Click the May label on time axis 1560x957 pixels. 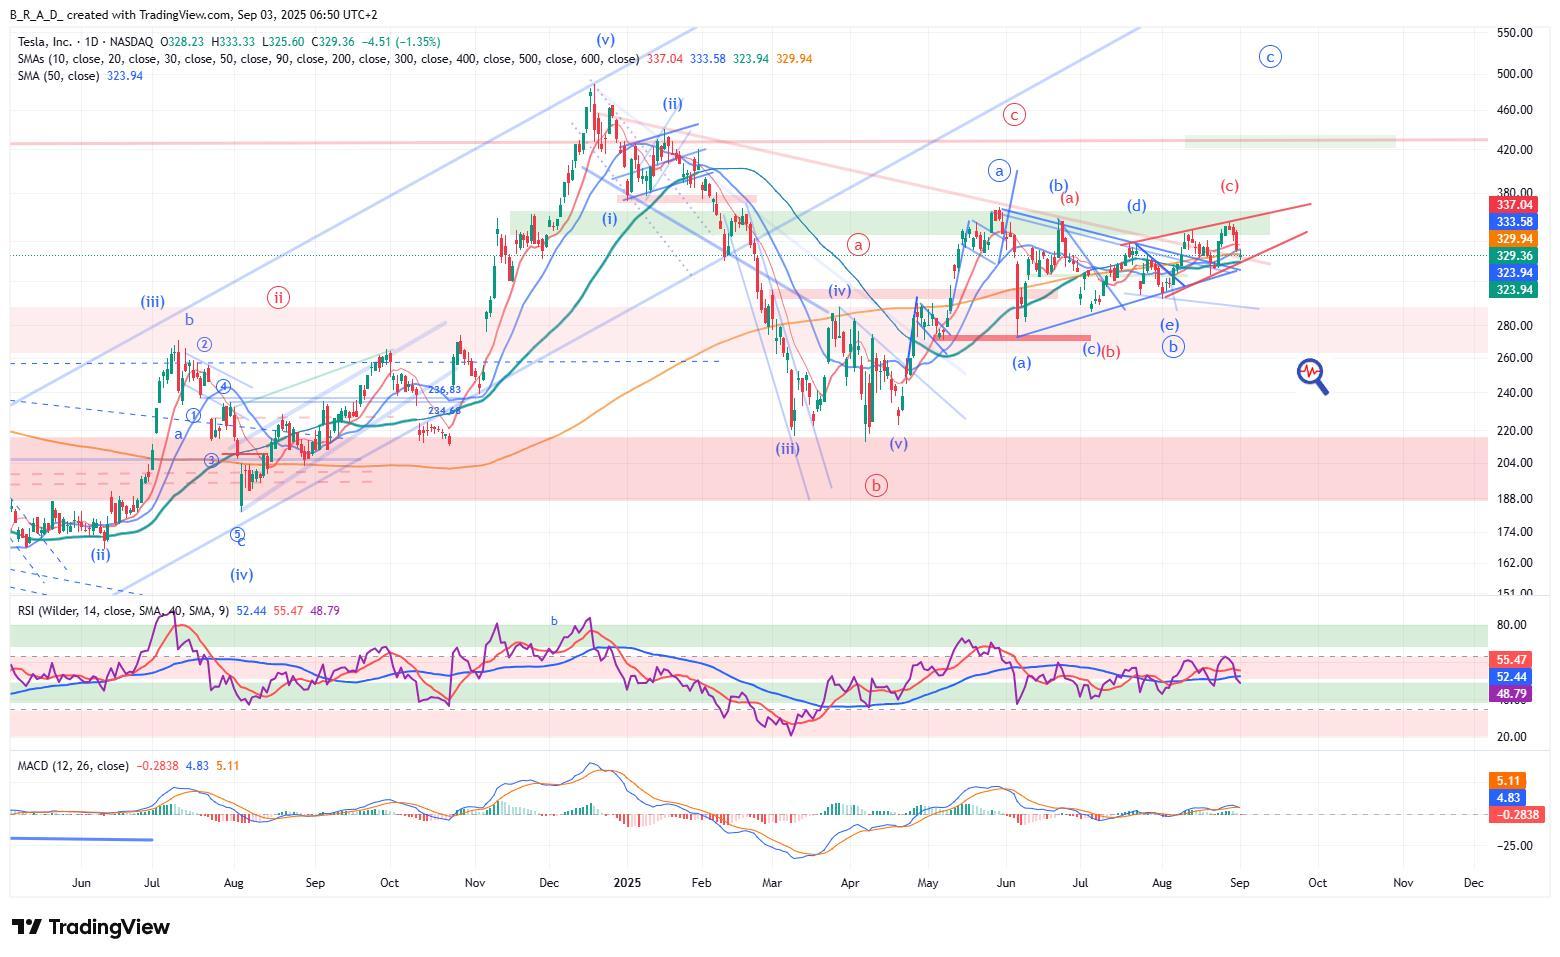[928, 883]
